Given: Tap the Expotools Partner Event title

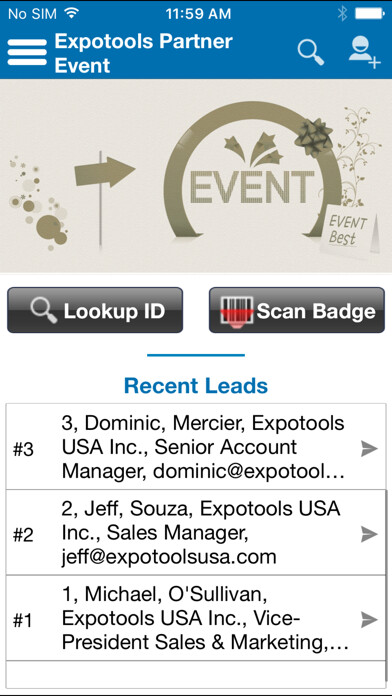Looking at the screenshot, I should pyautogui.click(x=143, y=53).
